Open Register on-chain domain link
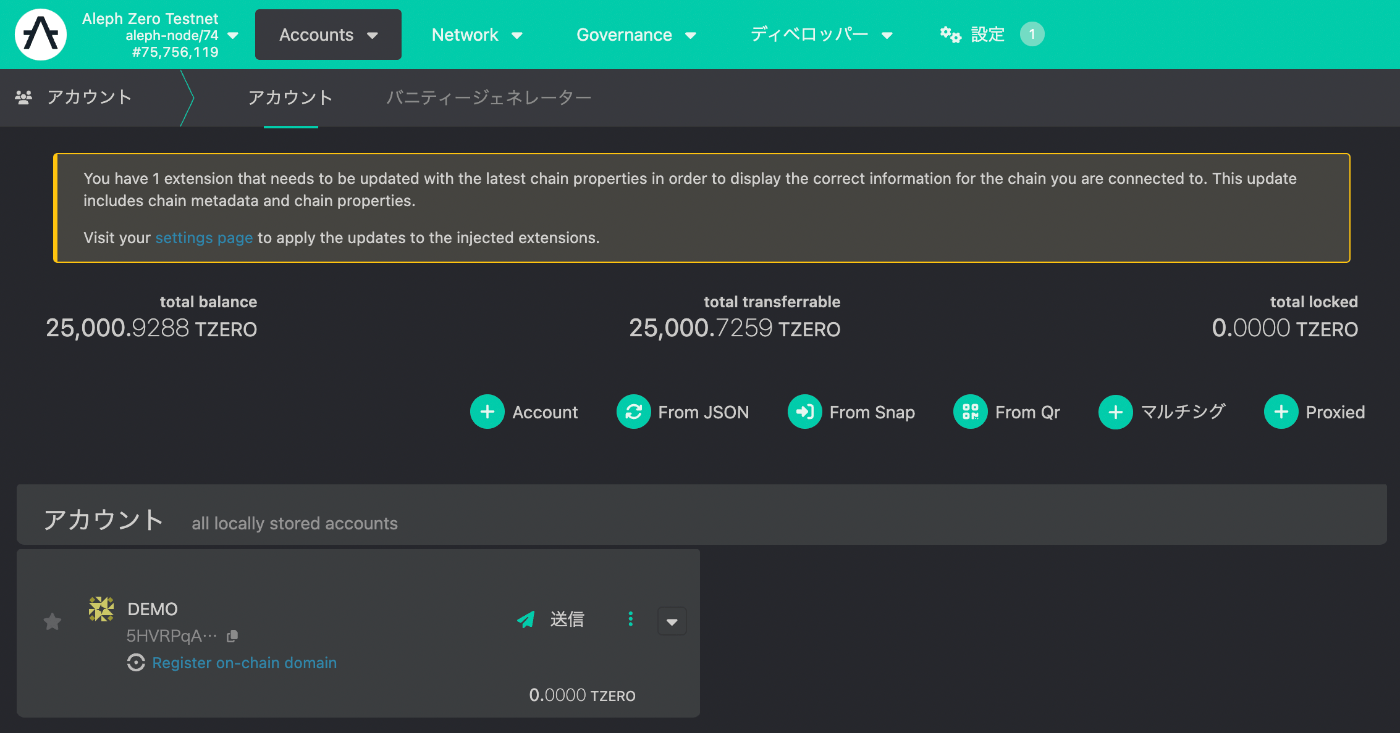Viewport: 1400px width, 733px height. coord(244,663)
